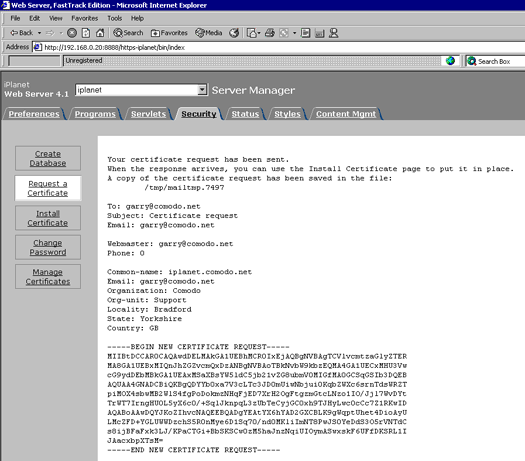Open the Install Certificate link
This screenshot has width=525, height=461.
point(48,218)
